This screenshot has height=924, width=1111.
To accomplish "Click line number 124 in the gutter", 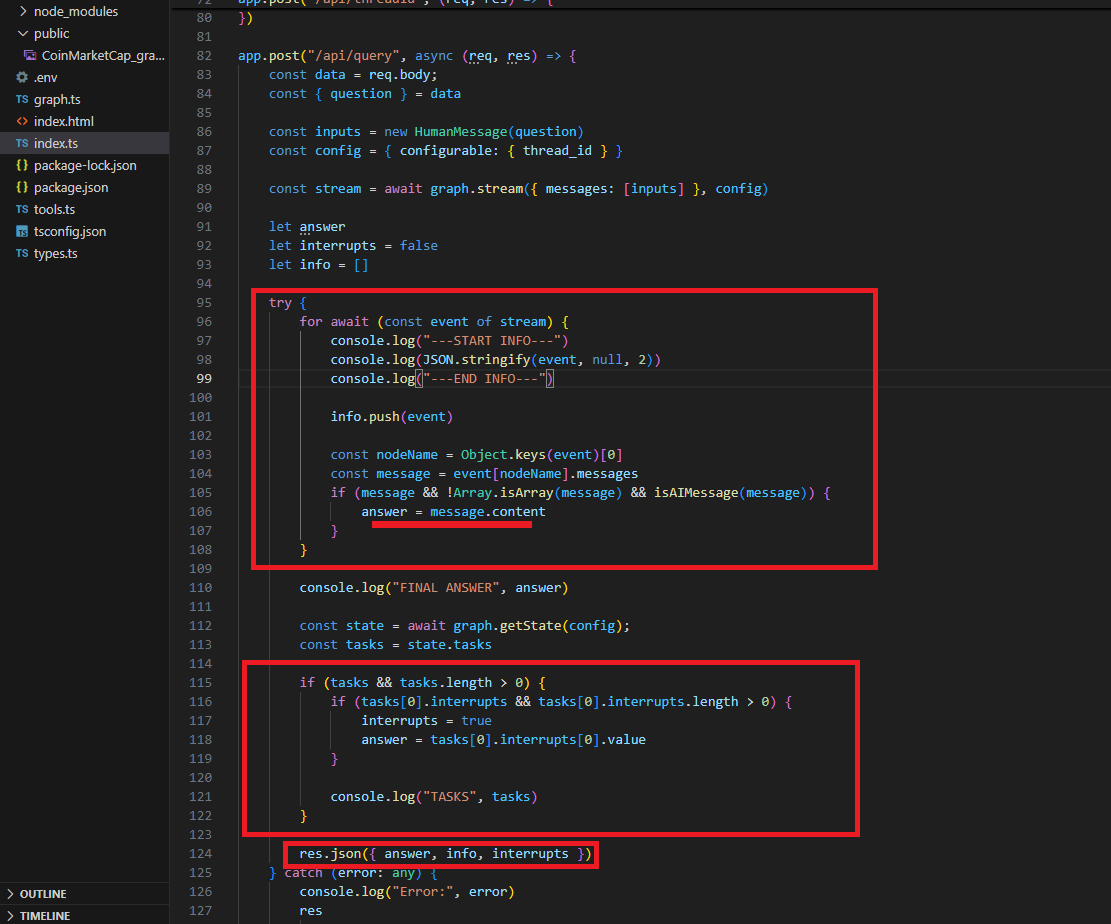I will point(201,853).
